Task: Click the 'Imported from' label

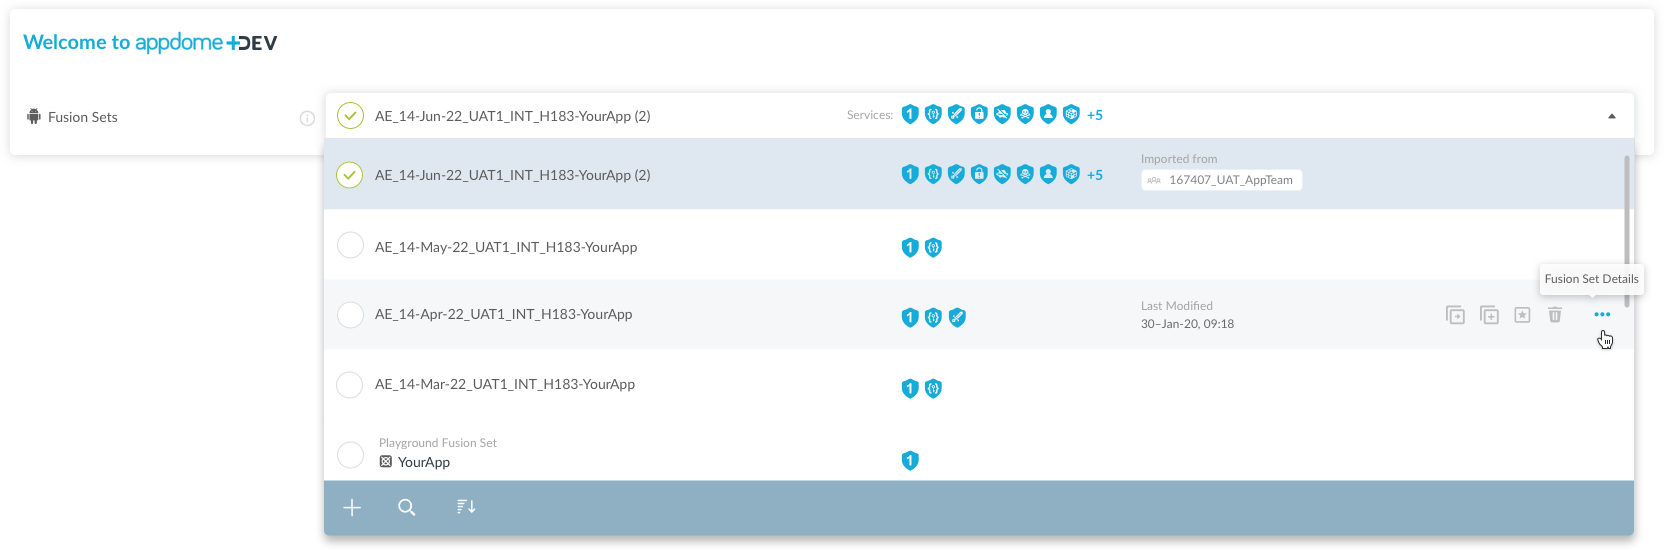Action: [1179, 159]
